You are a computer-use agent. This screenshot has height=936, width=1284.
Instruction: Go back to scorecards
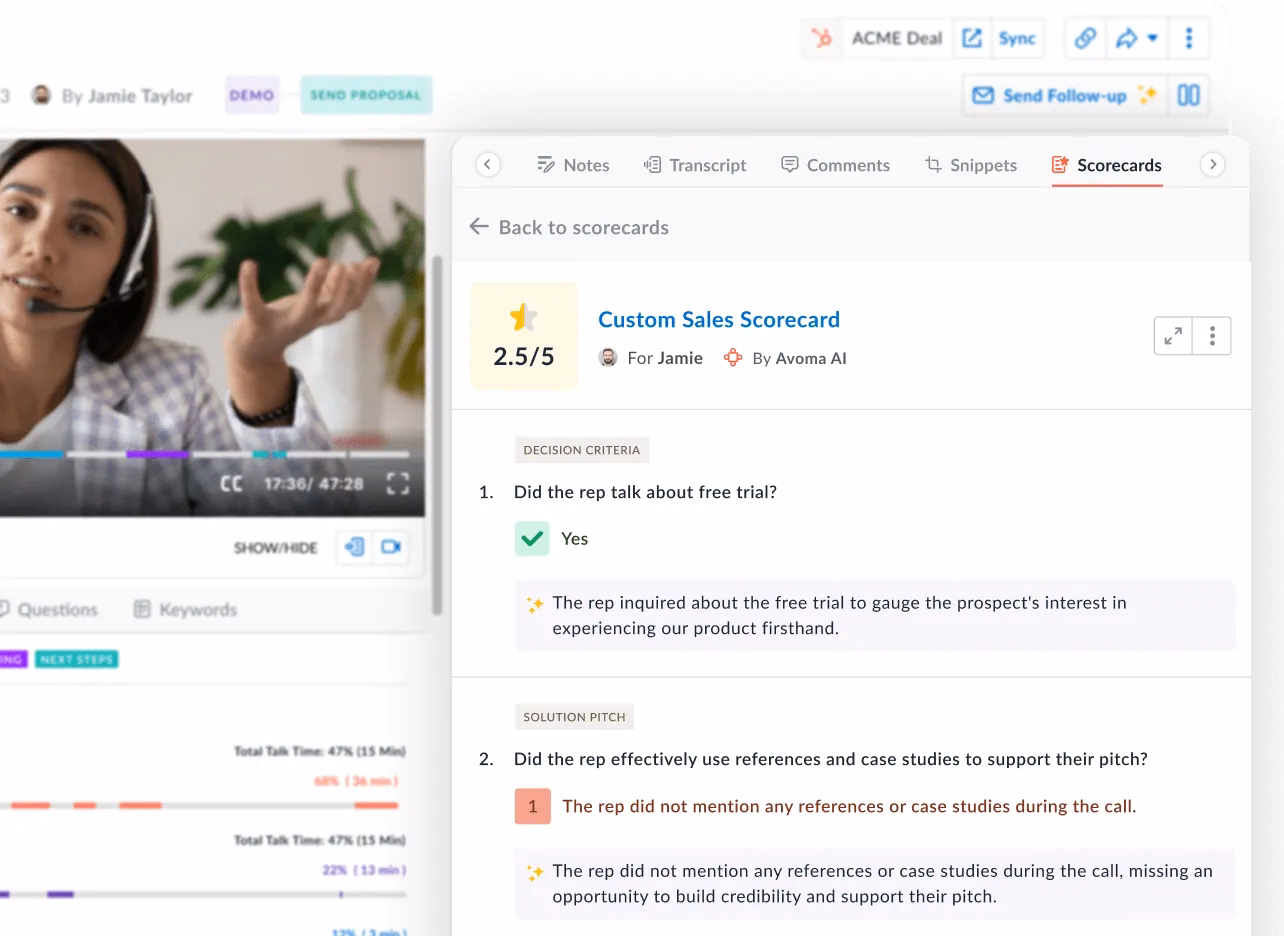click(569, 227)
